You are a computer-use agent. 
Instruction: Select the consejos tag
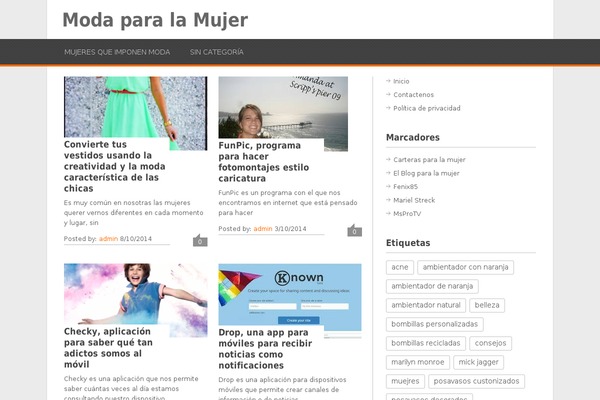point(491,343)
